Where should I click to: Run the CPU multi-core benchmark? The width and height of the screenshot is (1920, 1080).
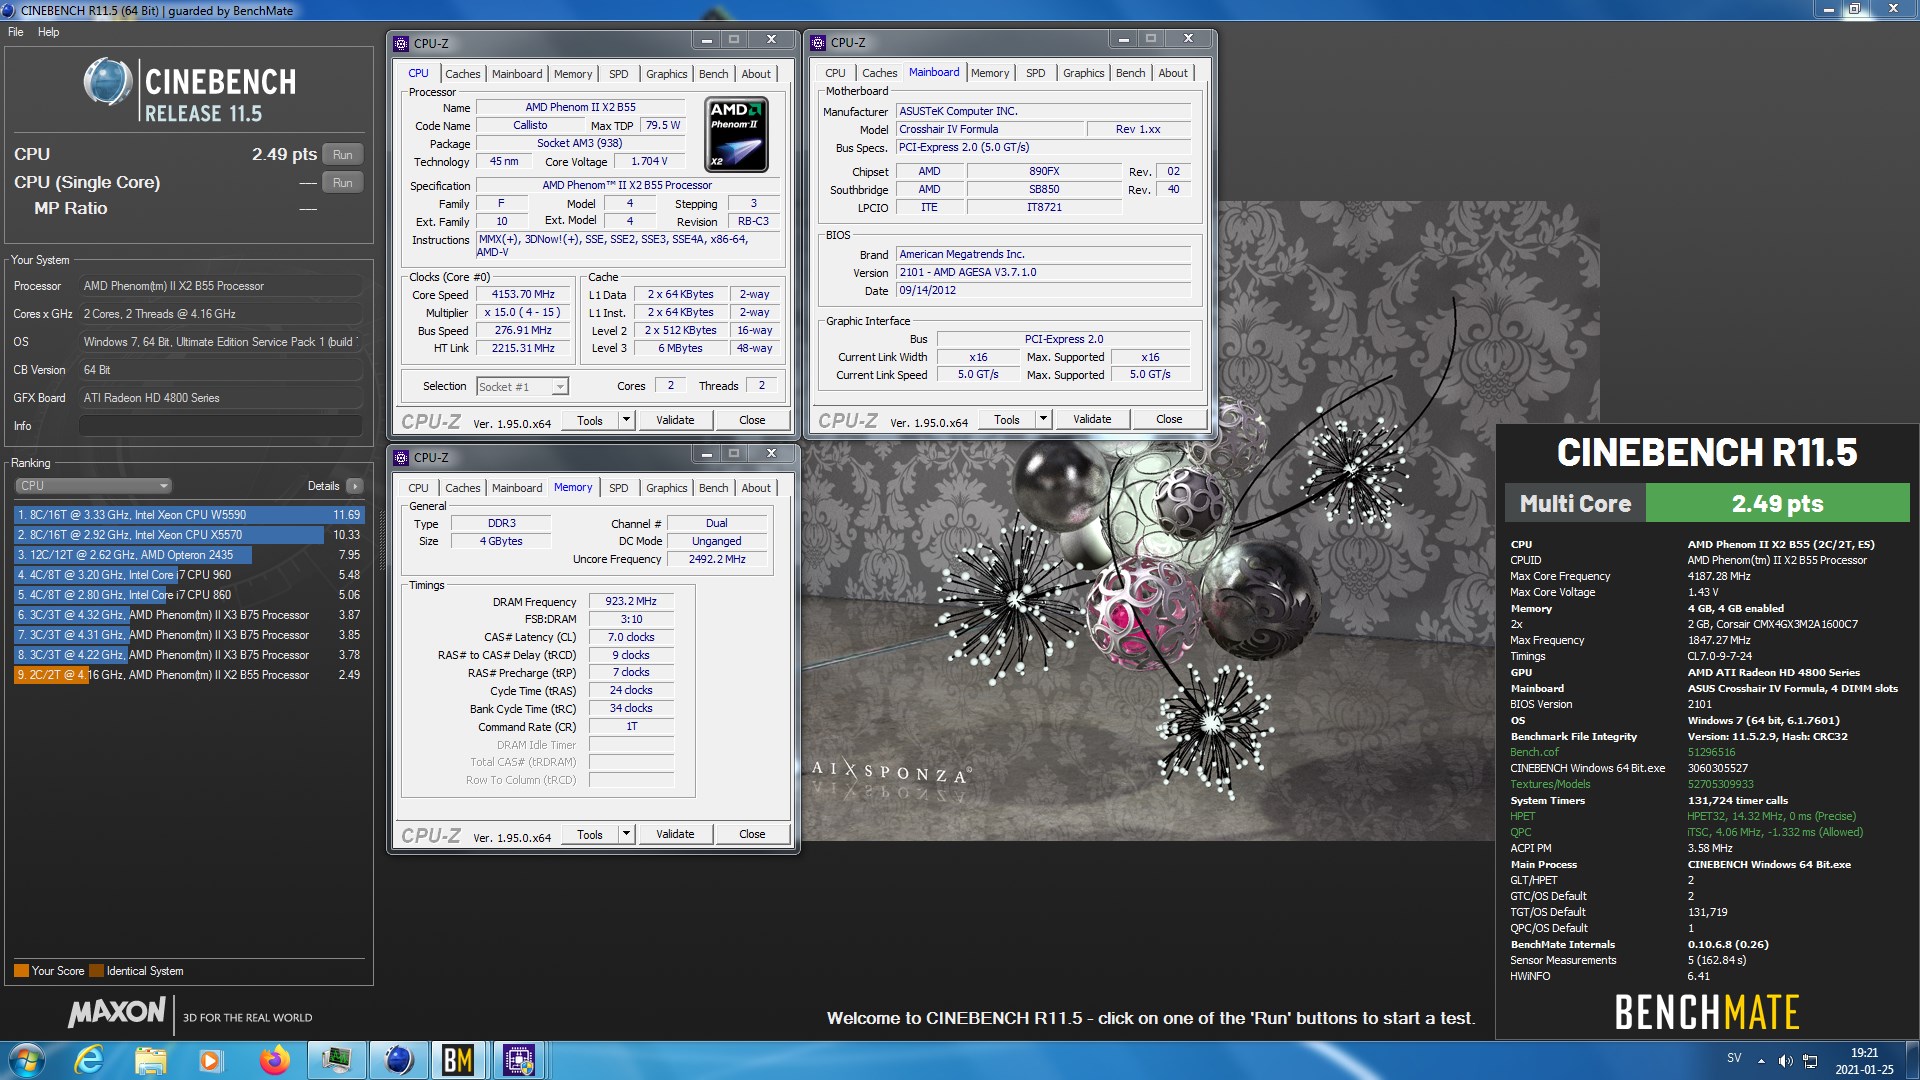tap(342, 155)
